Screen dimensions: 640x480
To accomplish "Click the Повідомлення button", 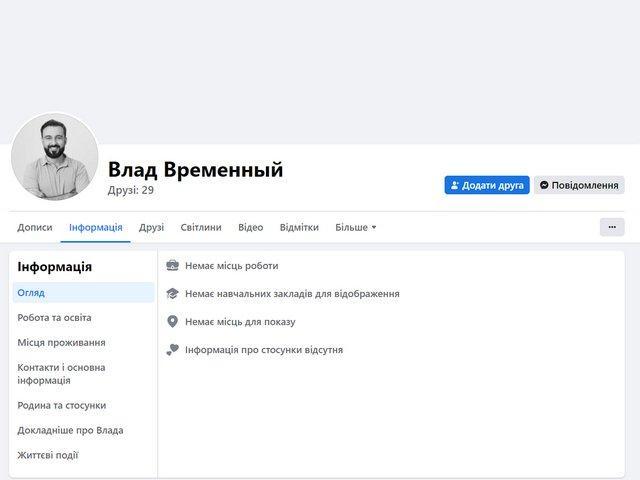I will point(579,185).
